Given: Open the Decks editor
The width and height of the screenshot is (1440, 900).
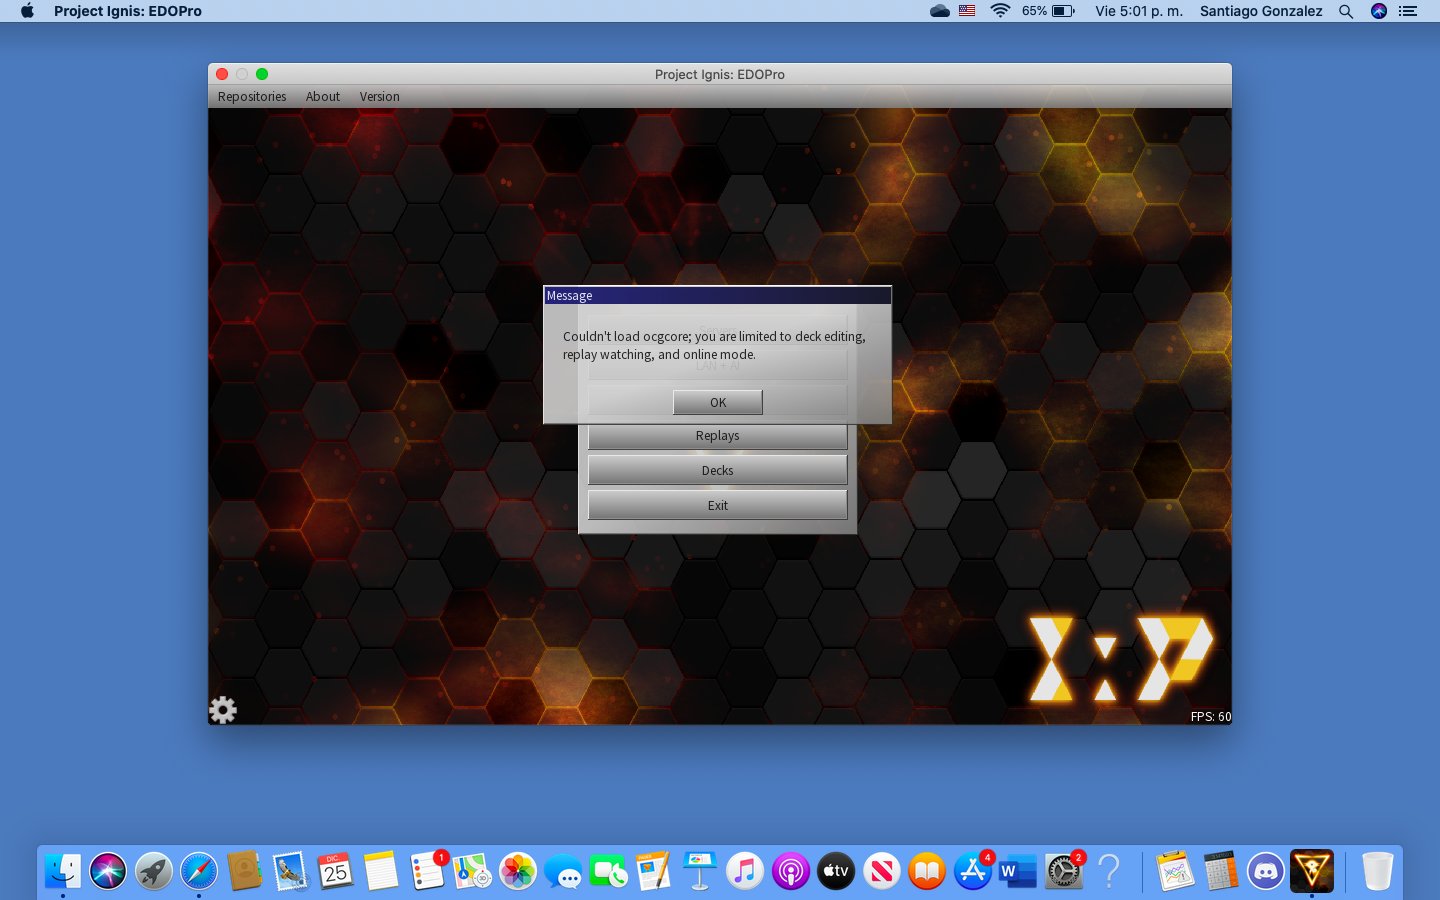Looking at the screenshot, I should click(717, 470).
